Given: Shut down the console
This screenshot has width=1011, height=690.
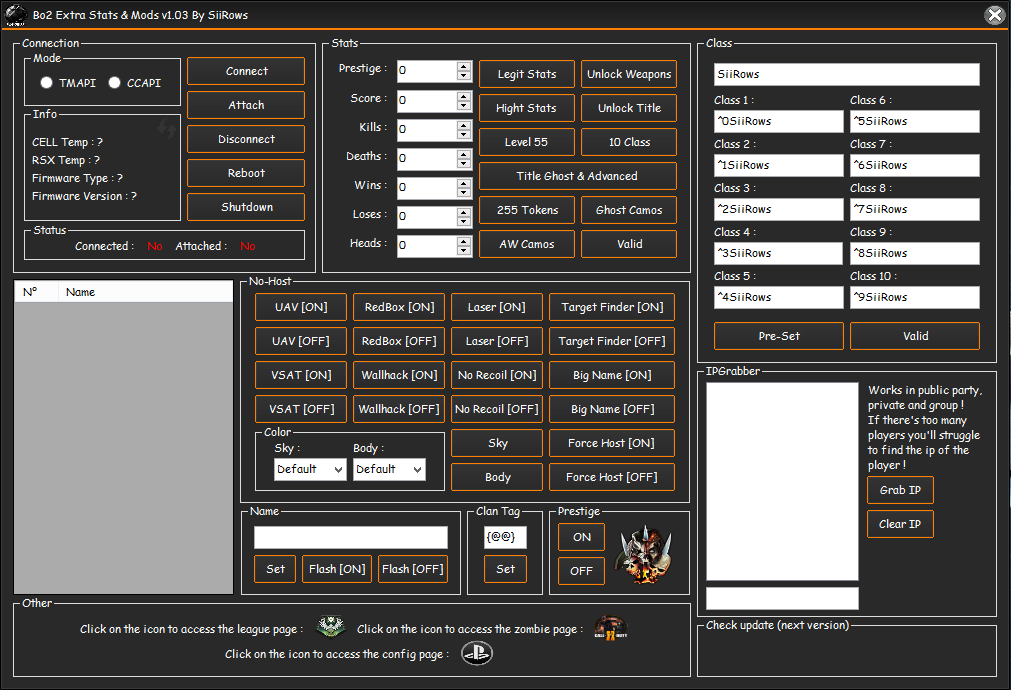Looking at the screenshot, I should (x=246, y=207).
